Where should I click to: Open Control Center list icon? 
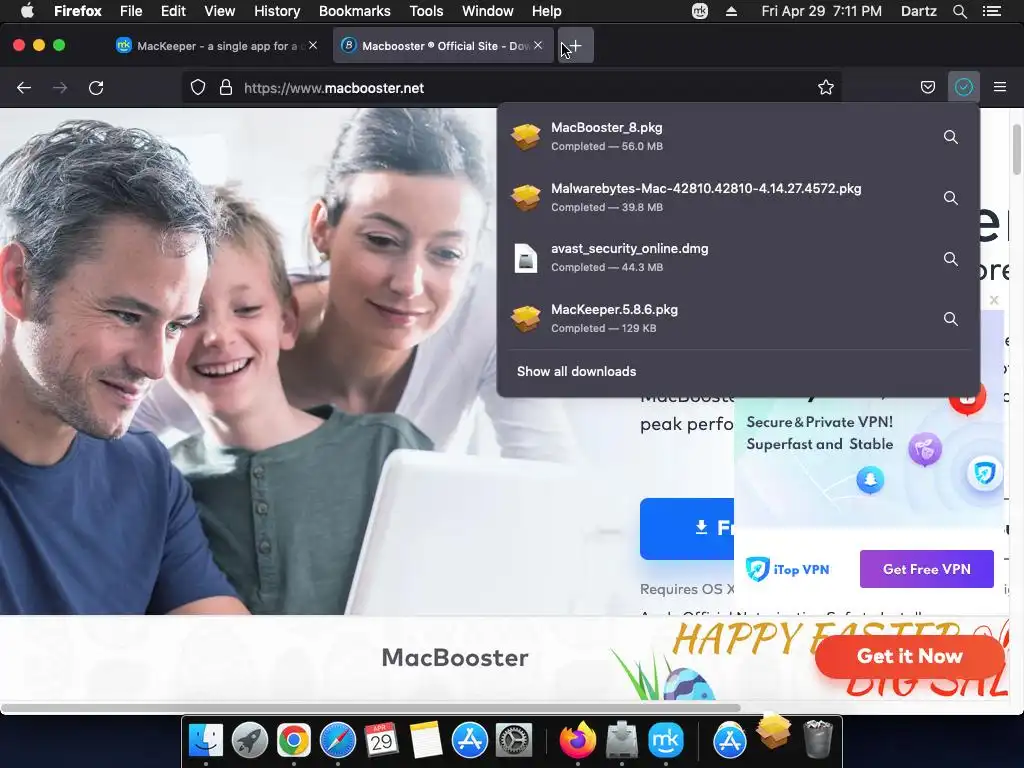click(992, 11)
